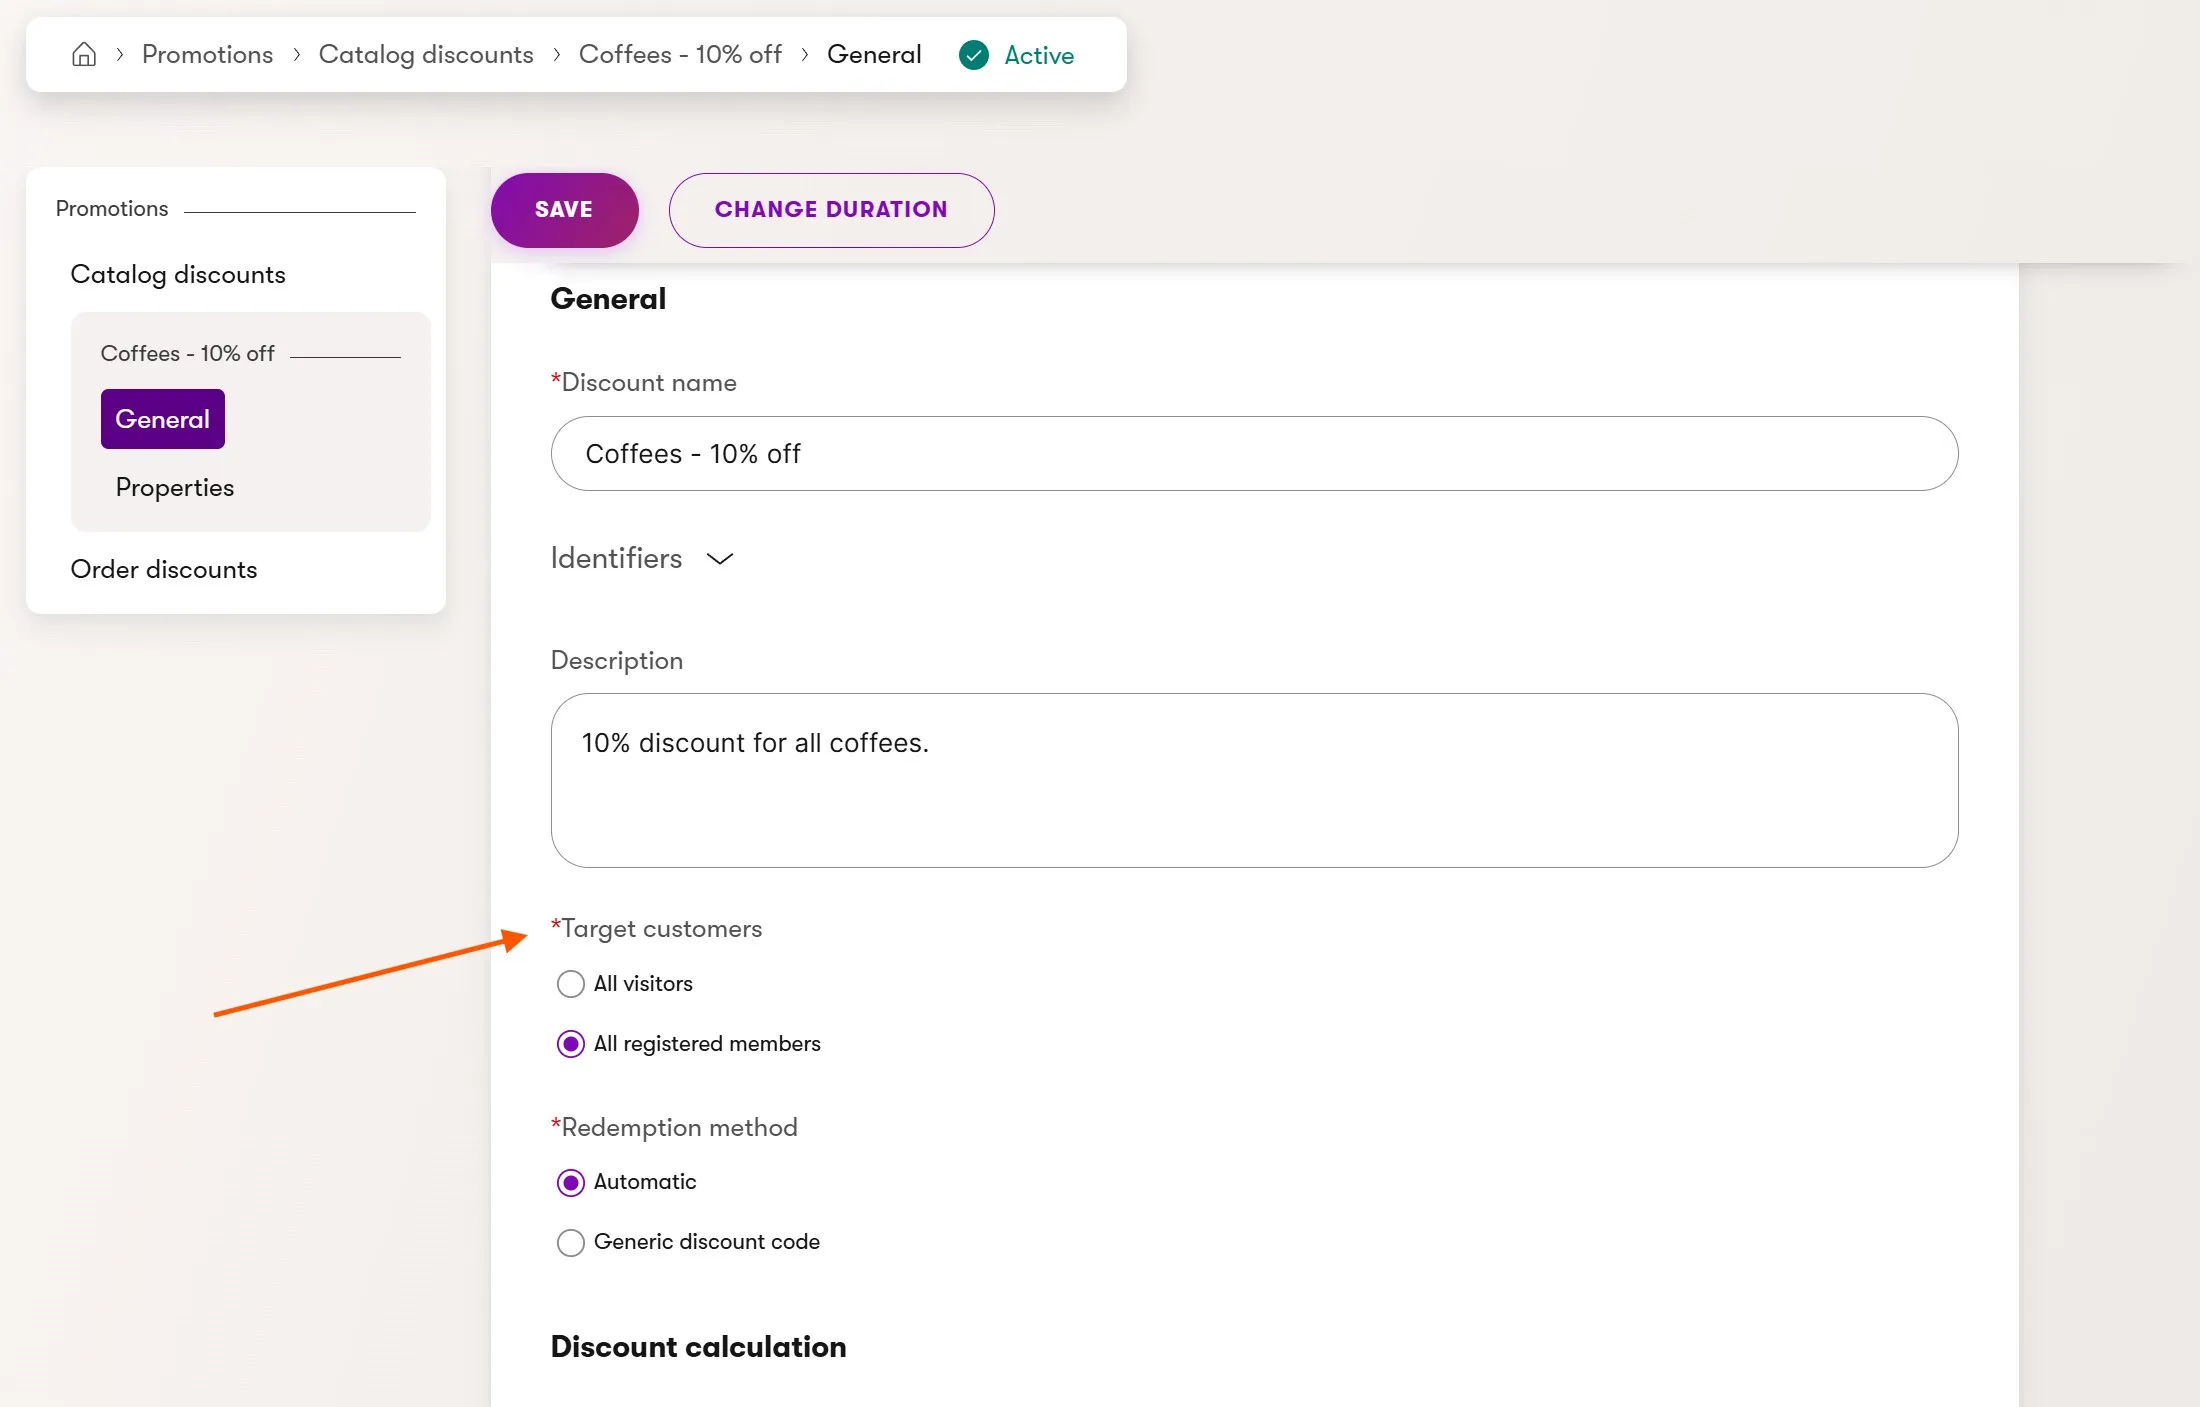2200x1407 pixels.
Task: Open Order discounts in the sidebar
Action: pyautogui.click(x=164, y=569)
